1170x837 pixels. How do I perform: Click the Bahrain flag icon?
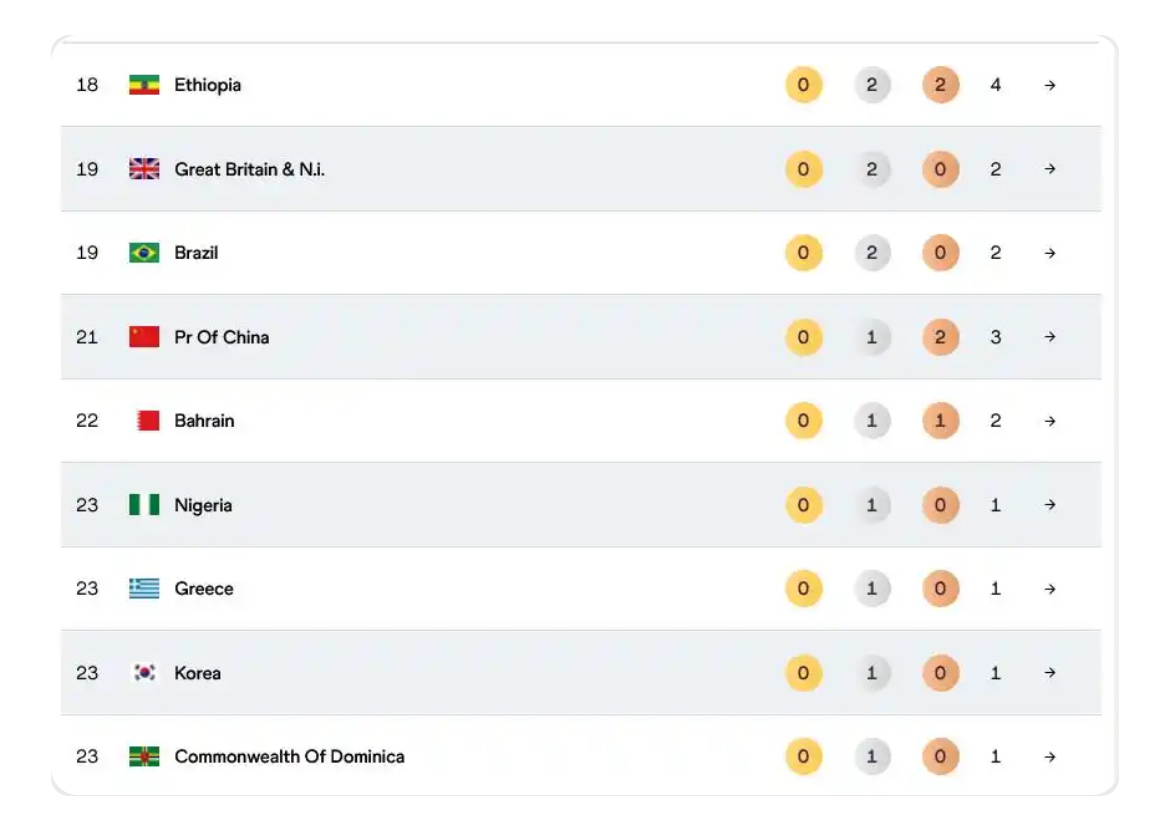point(148,421)
